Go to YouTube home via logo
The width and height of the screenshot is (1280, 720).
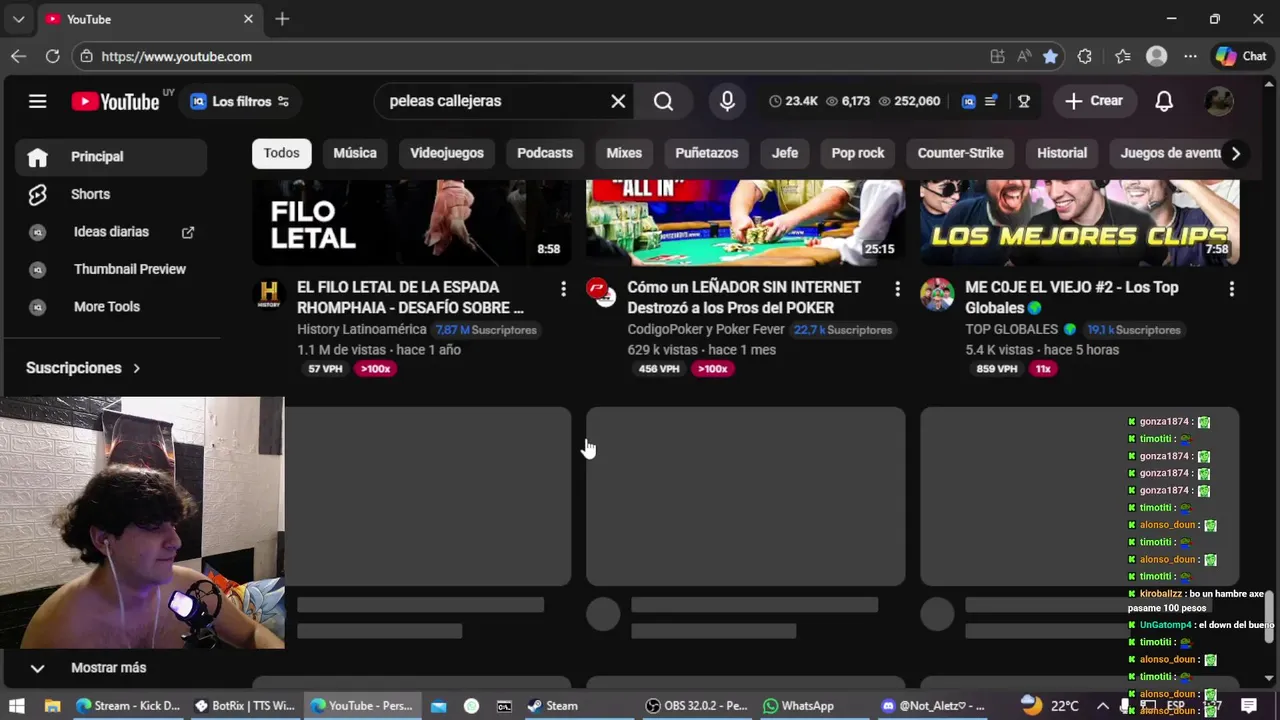[116, 101]
